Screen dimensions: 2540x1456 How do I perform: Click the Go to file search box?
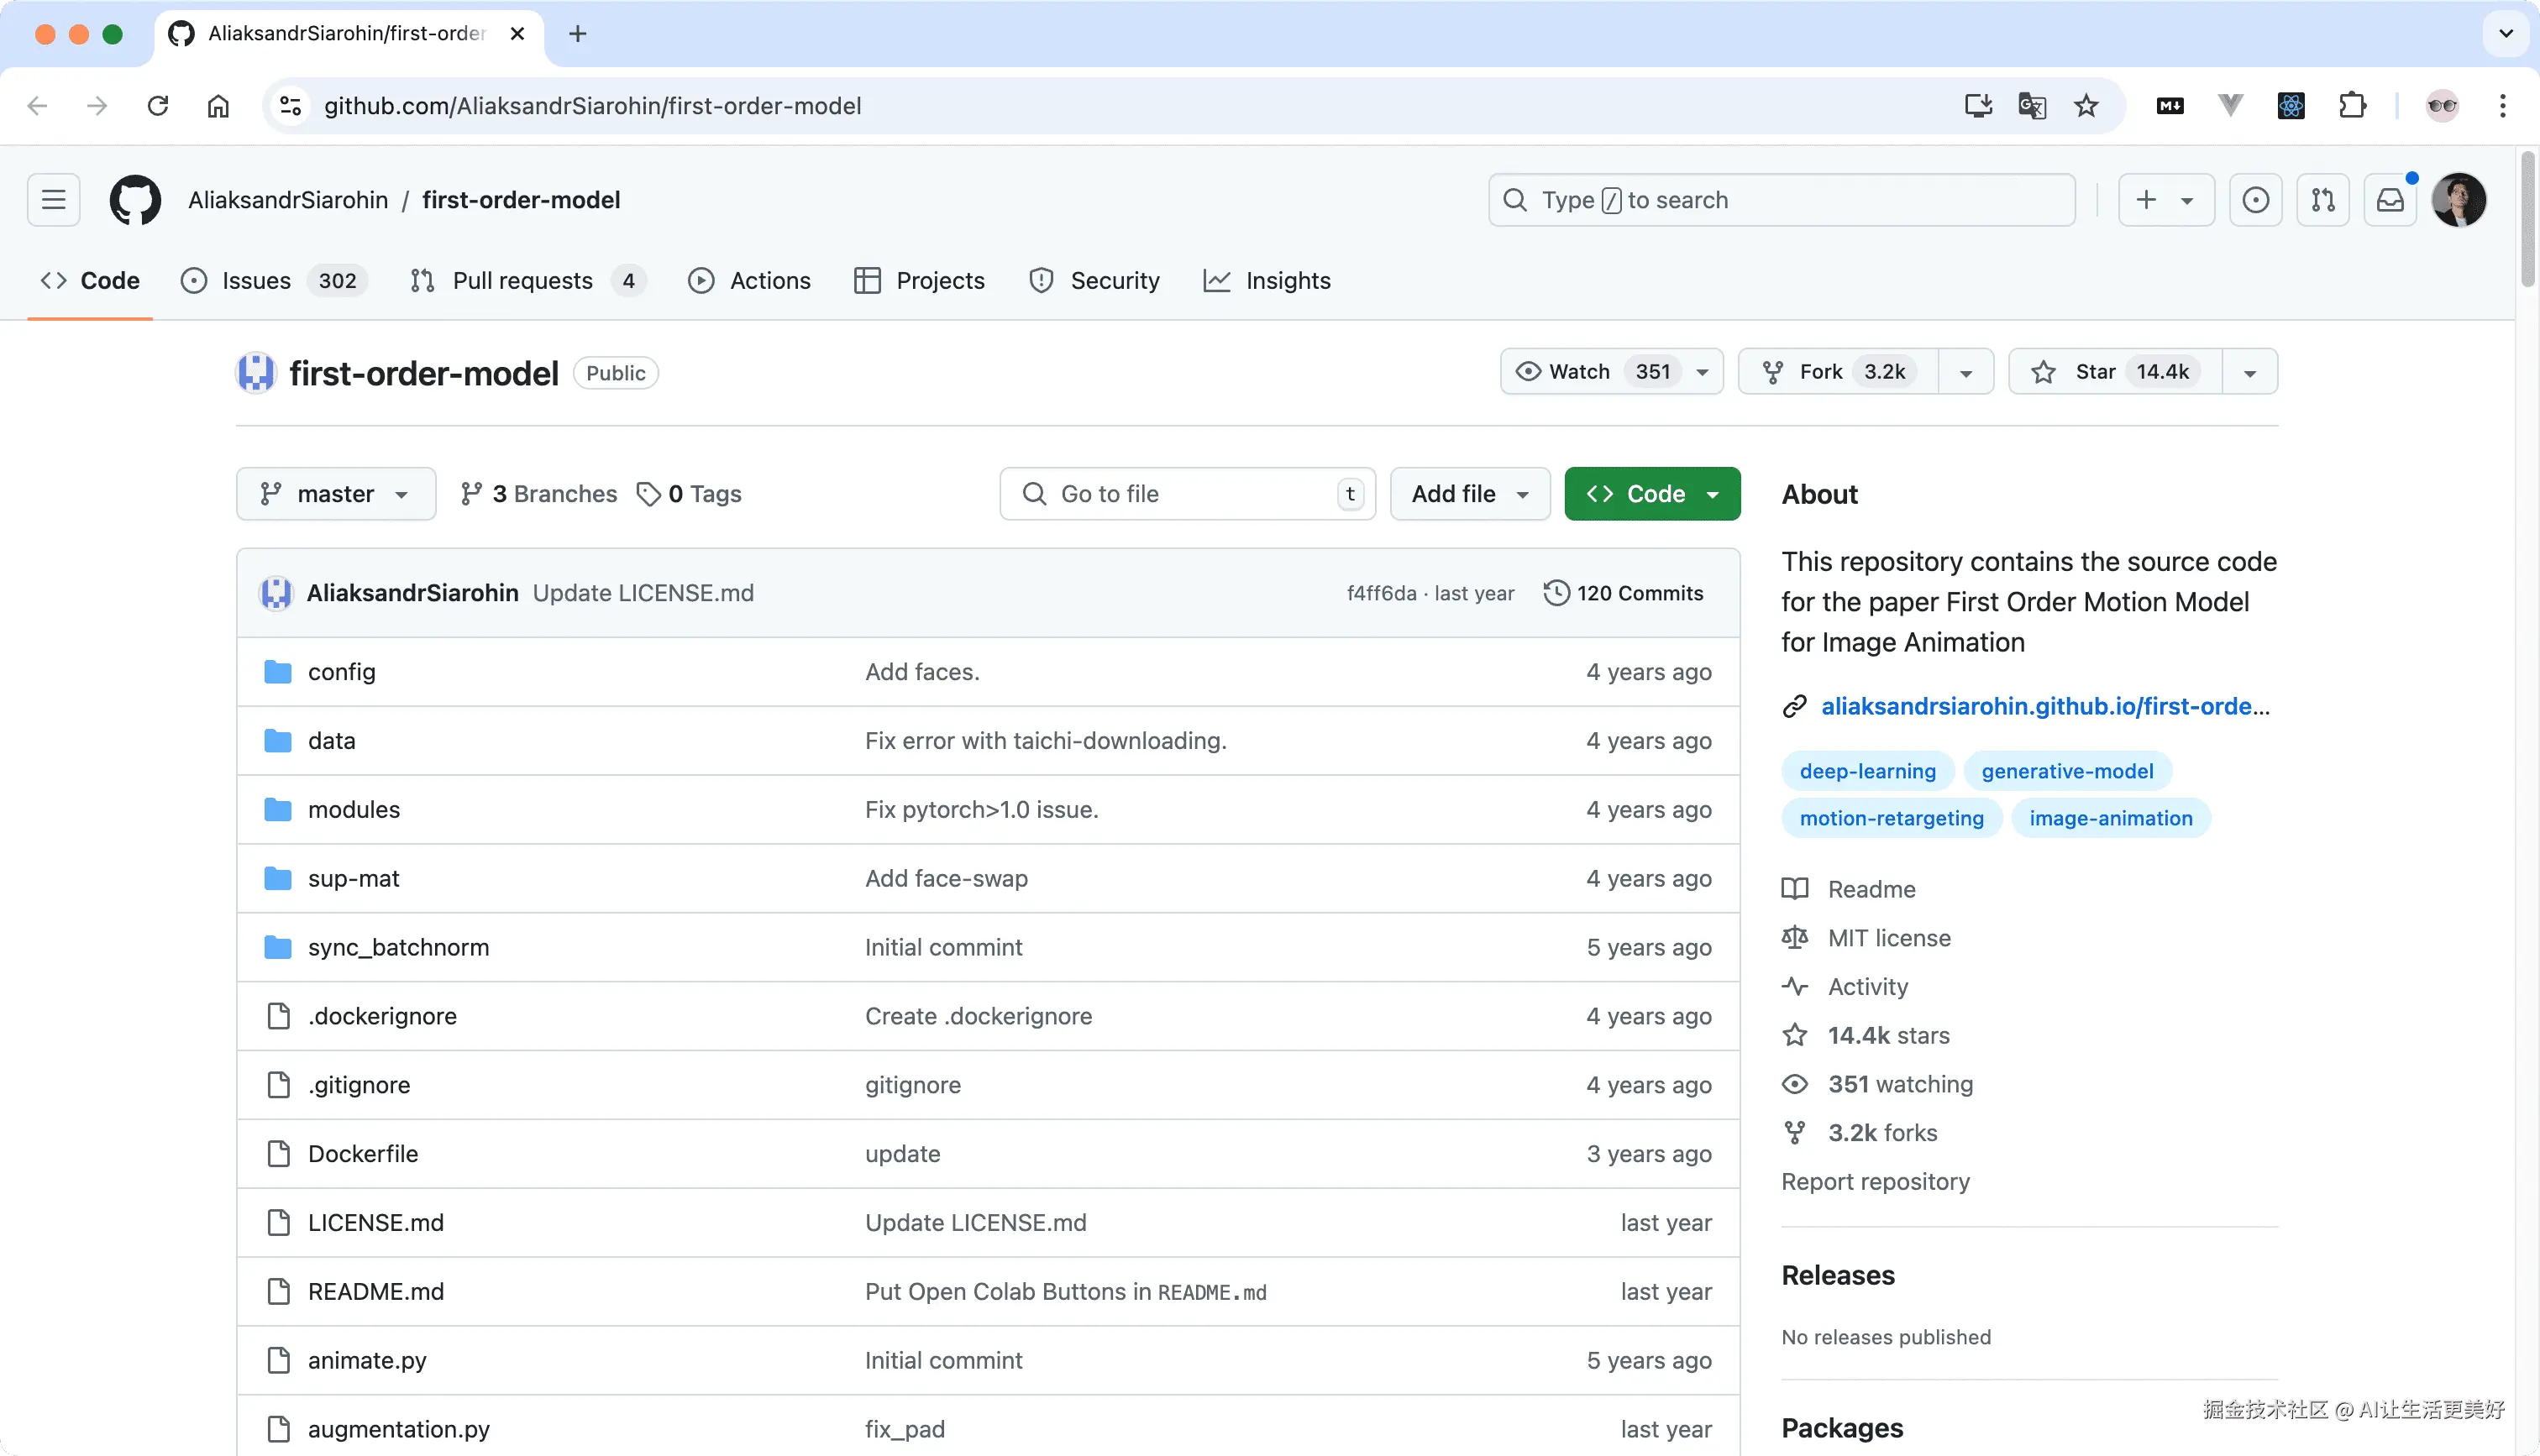1186,493
